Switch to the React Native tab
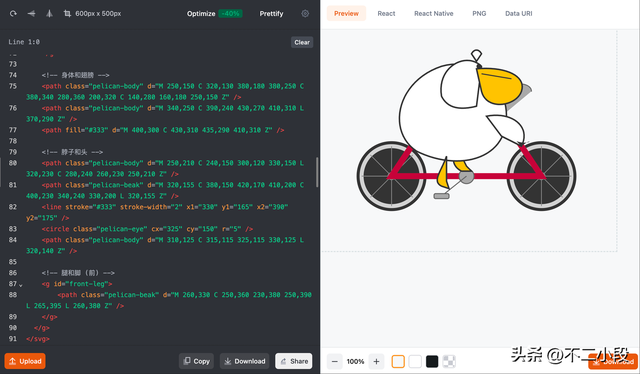 (x=433, y=13)
